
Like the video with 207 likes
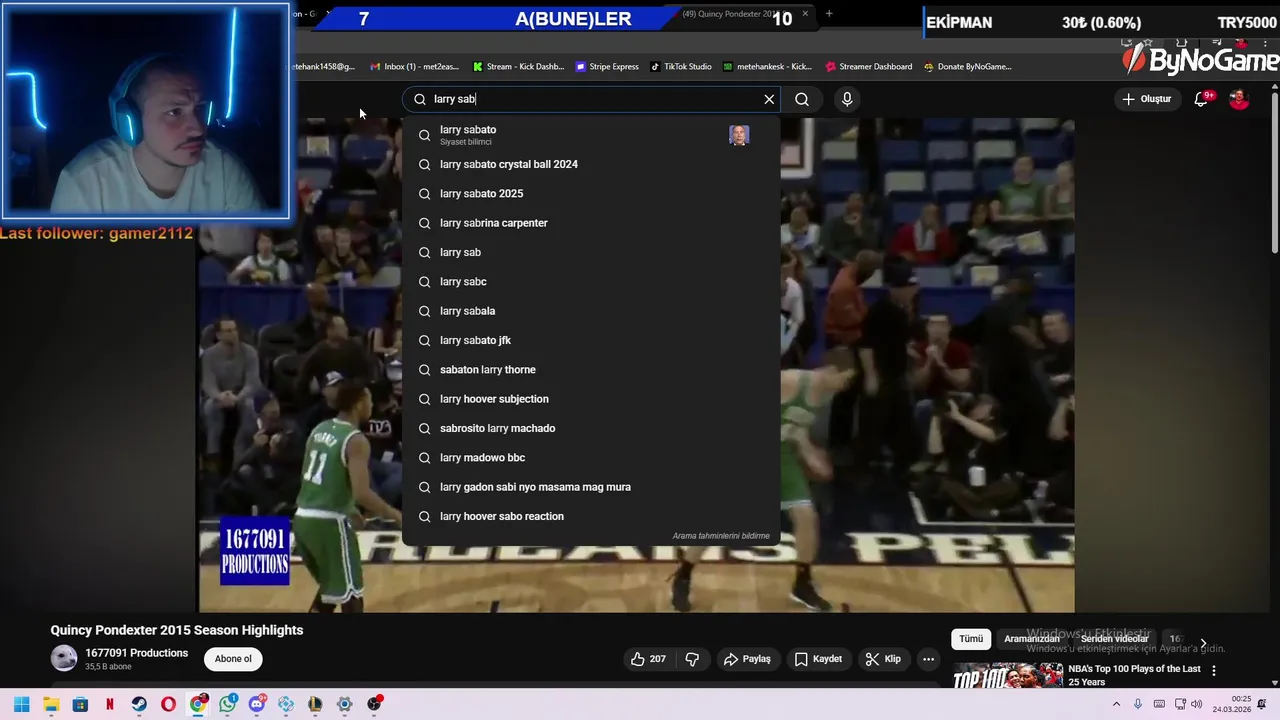(x=648, y=659)
